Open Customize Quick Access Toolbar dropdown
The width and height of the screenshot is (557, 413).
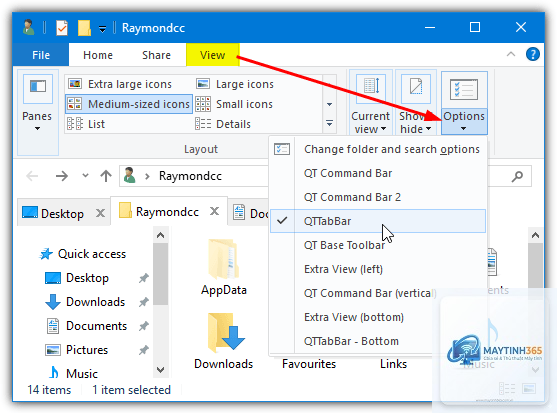102,29
